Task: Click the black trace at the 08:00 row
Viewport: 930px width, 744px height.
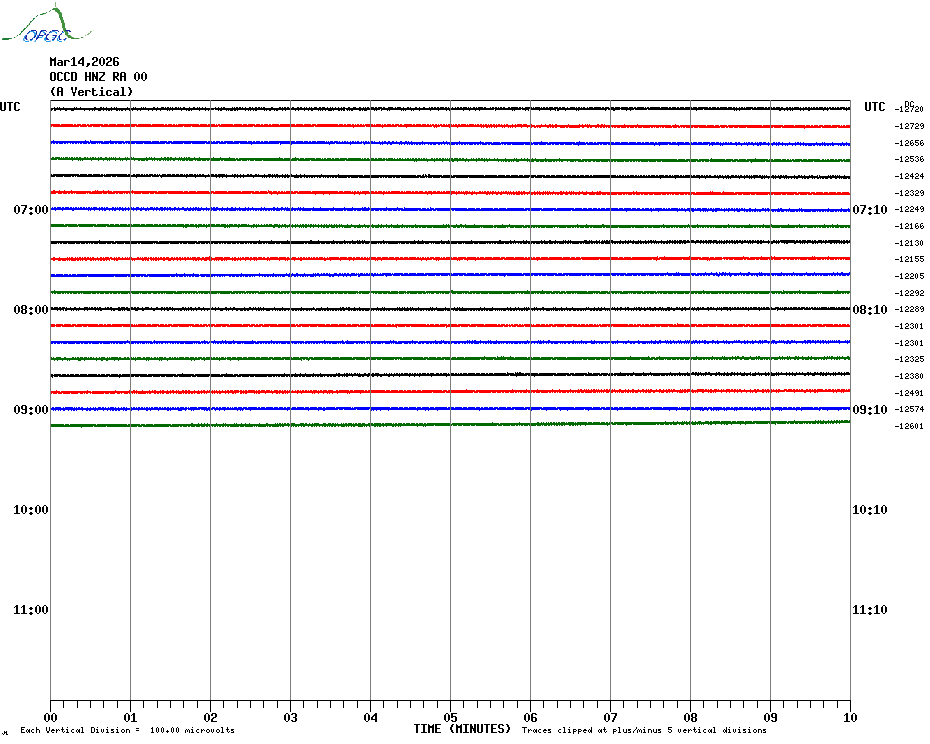Action: (450, 308)
